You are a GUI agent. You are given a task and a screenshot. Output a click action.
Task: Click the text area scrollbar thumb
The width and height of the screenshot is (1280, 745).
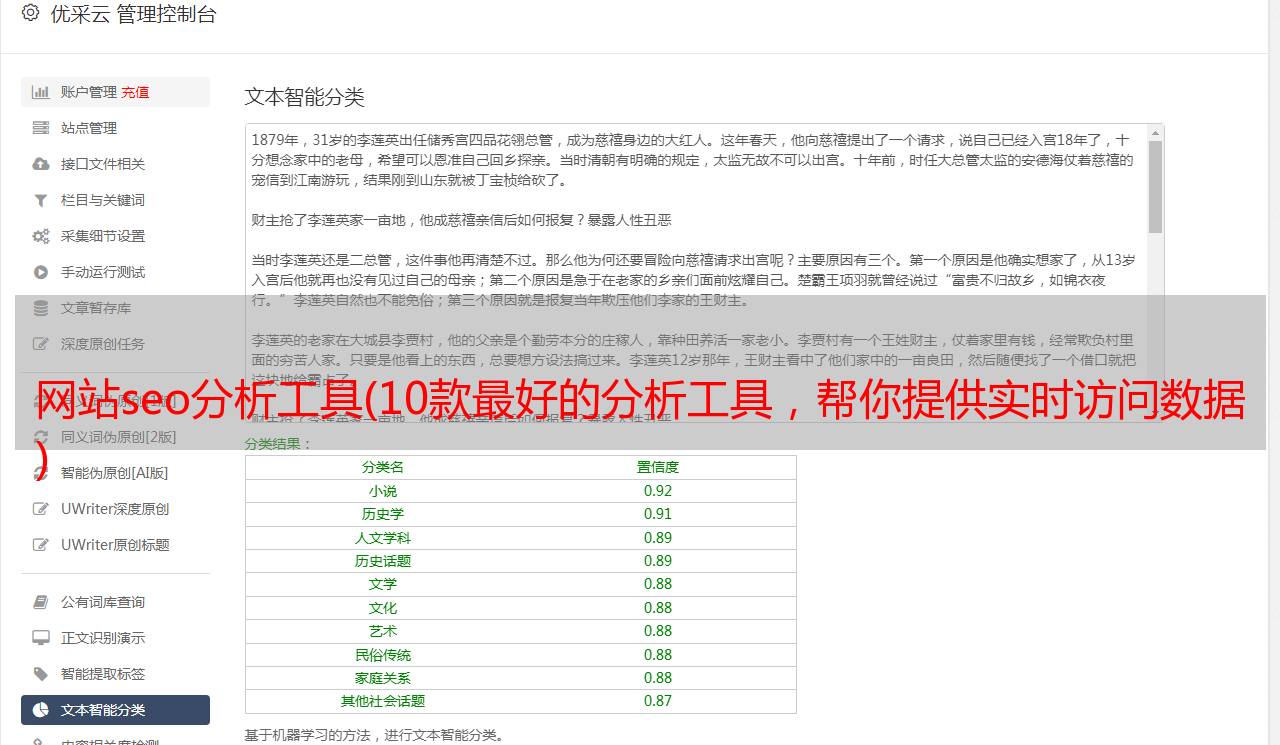click(x=1155, y=187)
